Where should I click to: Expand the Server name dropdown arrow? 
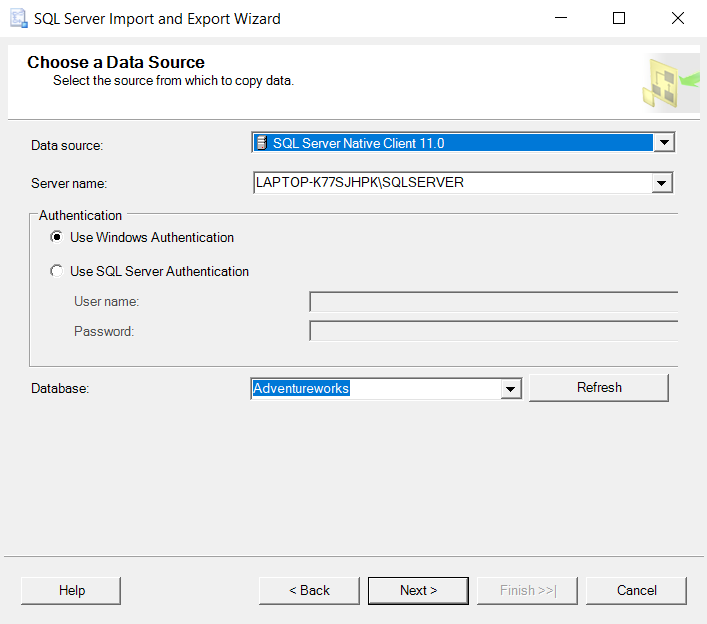(x=661, y=183)
